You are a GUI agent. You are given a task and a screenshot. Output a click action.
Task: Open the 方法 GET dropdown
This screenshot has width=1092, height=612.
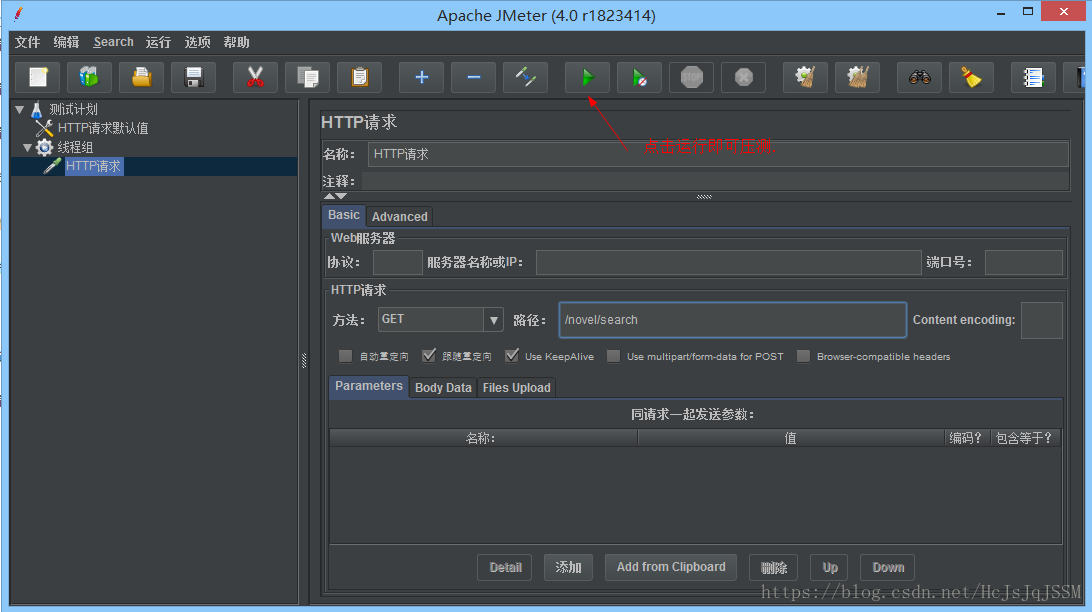[x=493, y=320]
